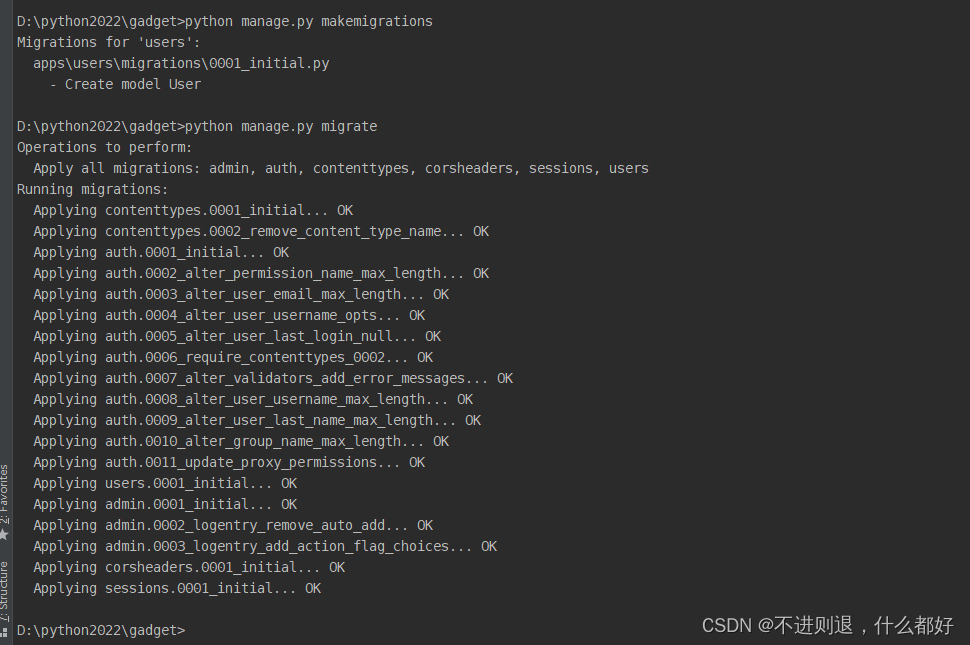Viewport: 970px width, 645px height.
Task: Open the Structure tool window label
Action: 4,590
